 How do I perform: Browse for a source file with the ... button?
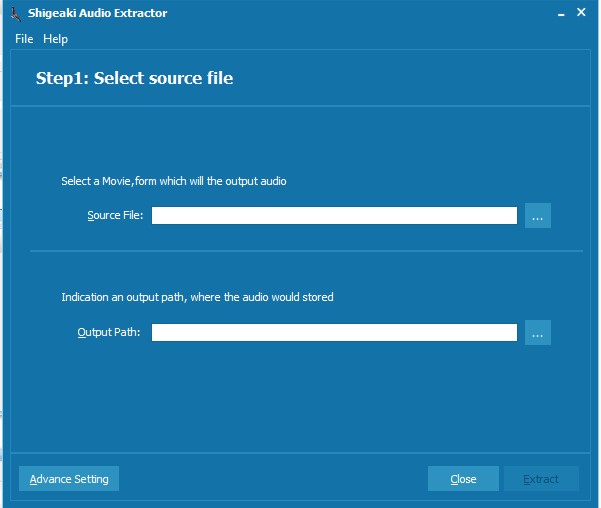[538, 215]
